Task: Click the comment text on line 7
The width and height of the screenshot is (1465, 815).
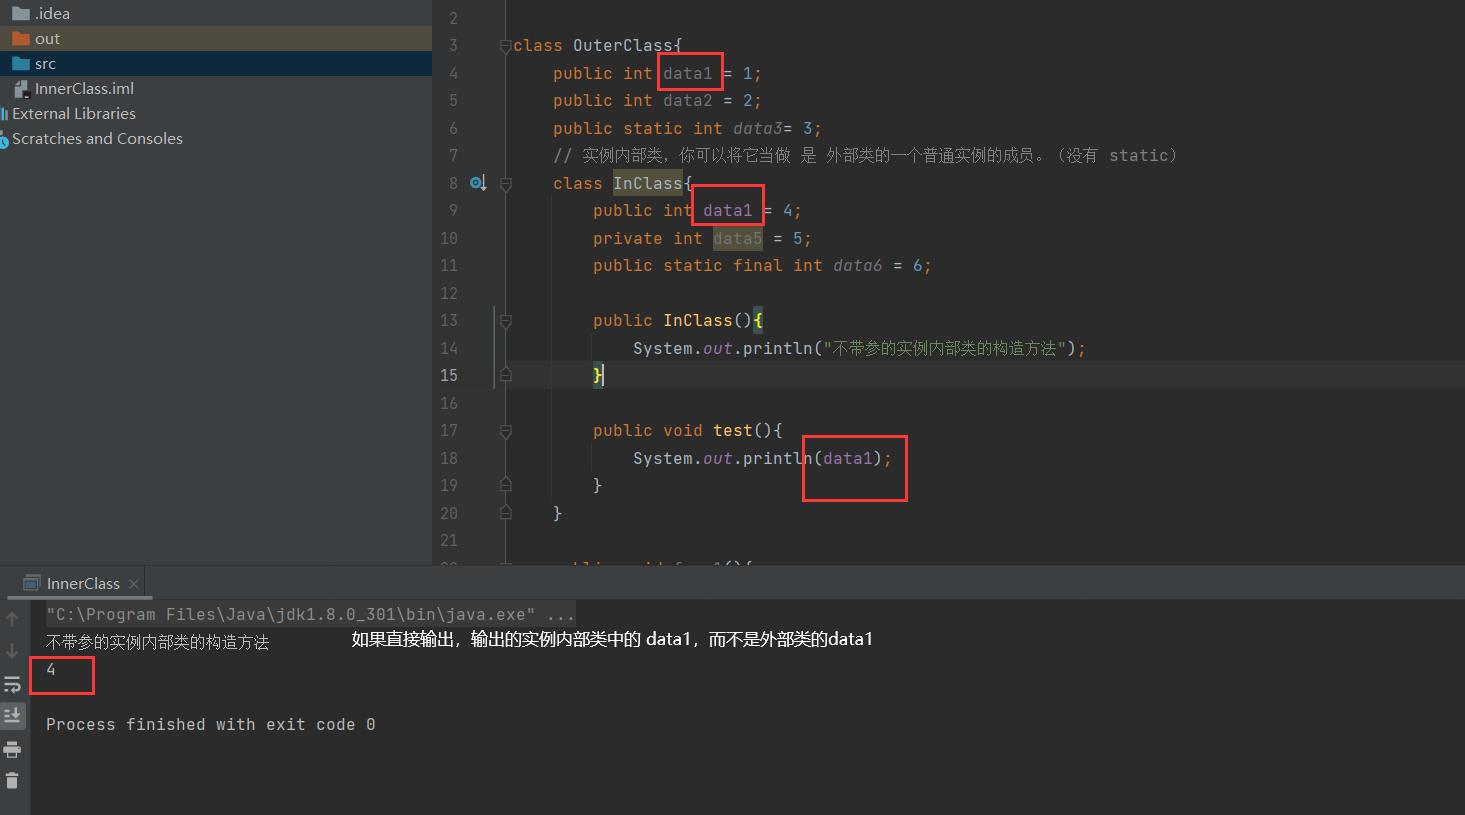Action: (866, 156)
